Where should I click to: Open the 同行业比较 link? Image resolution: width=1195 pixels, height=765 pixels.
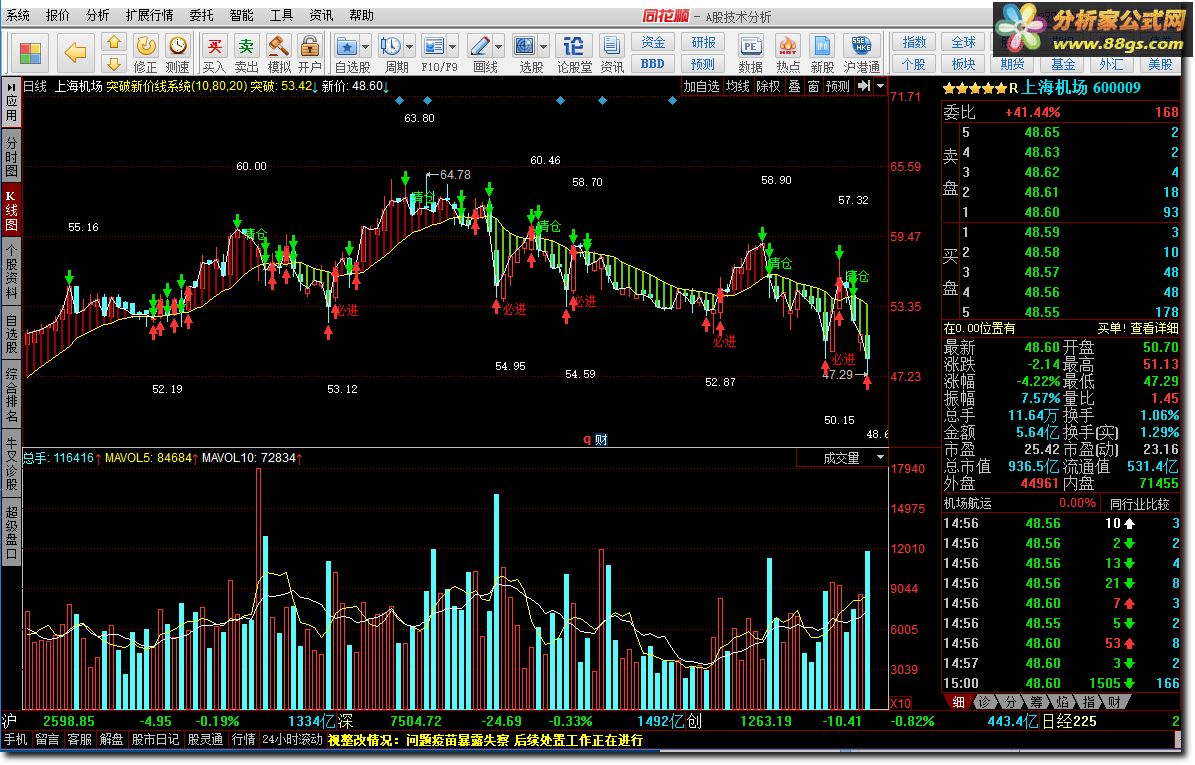point(1139,504)
